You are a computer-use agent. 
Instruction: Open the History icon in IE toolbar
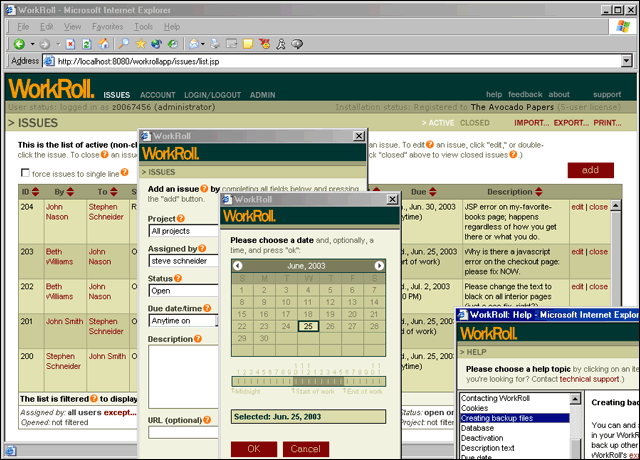(173, 44)
